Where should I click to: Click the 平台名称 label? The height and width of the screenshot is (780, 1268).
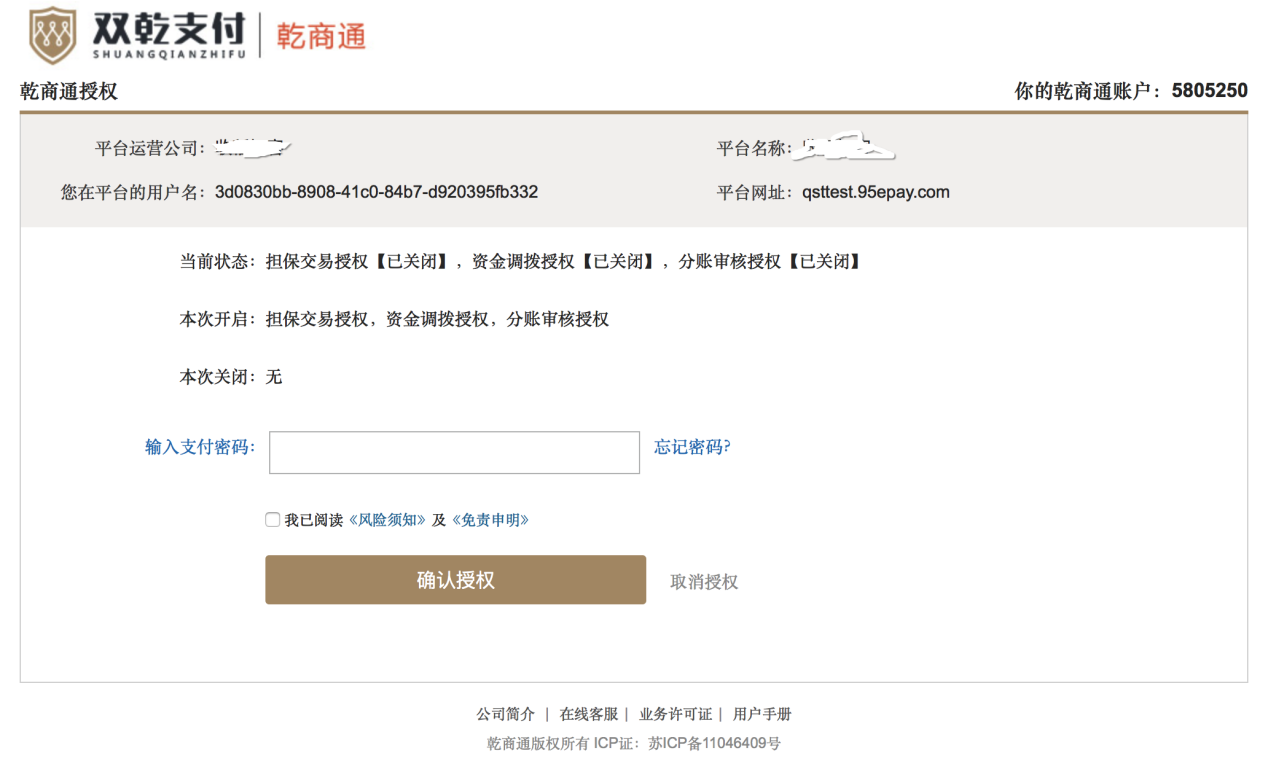coord(753,149)
